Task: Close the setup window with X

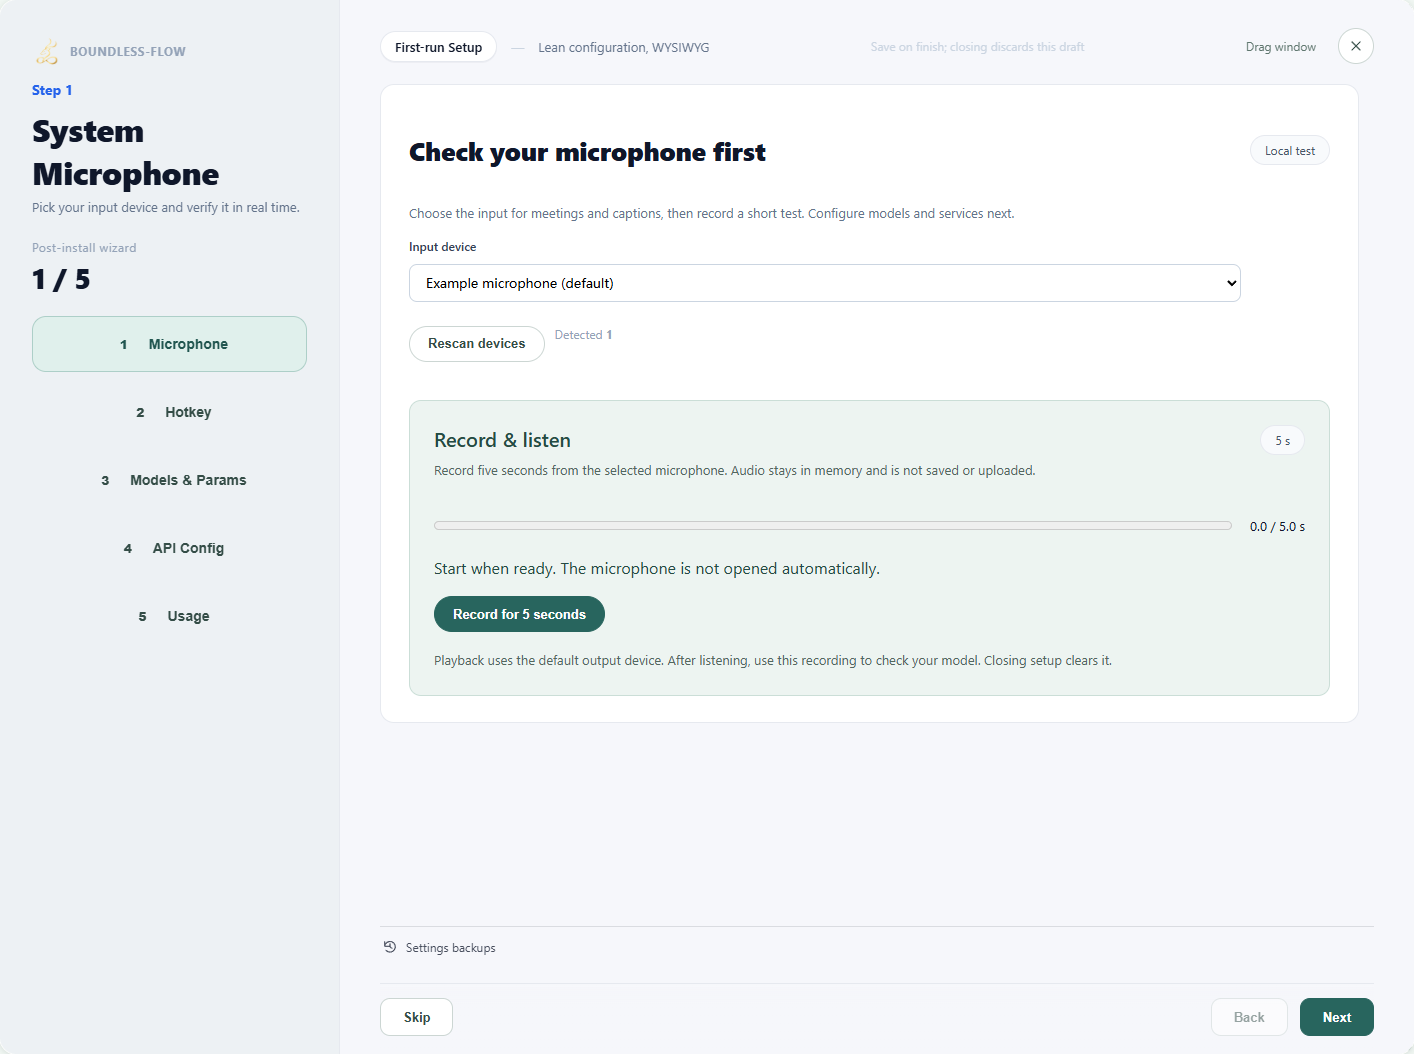Action: point(1356,46)
